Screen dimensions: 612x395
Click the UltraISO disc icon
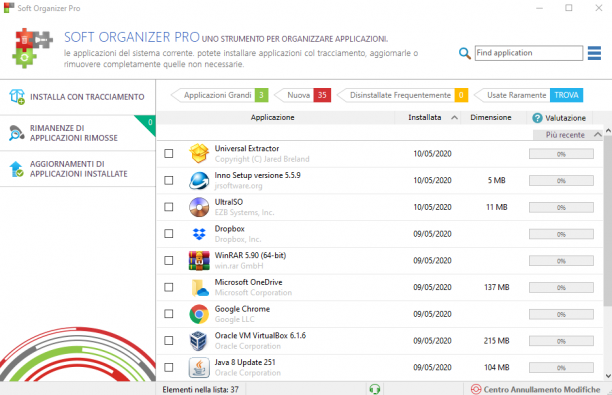click(199, 207)
